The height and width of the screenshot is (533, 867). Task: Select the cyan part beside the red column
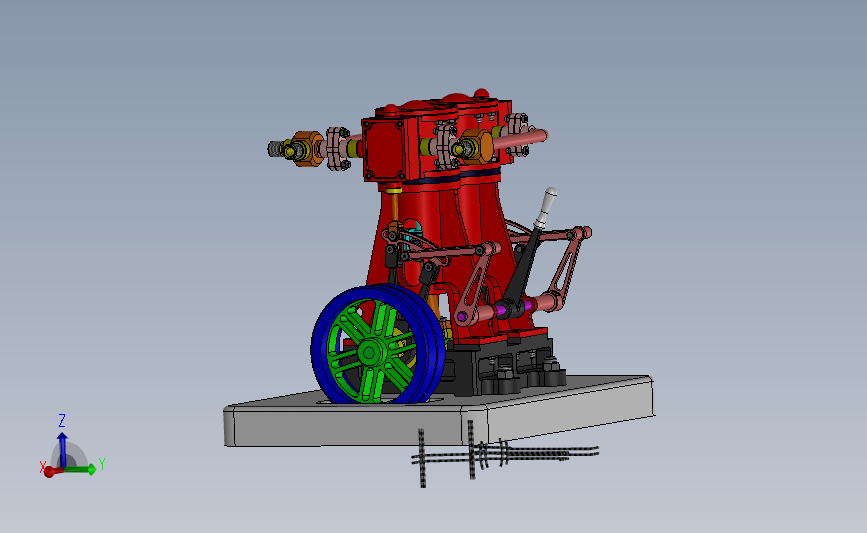pos(412,235)
